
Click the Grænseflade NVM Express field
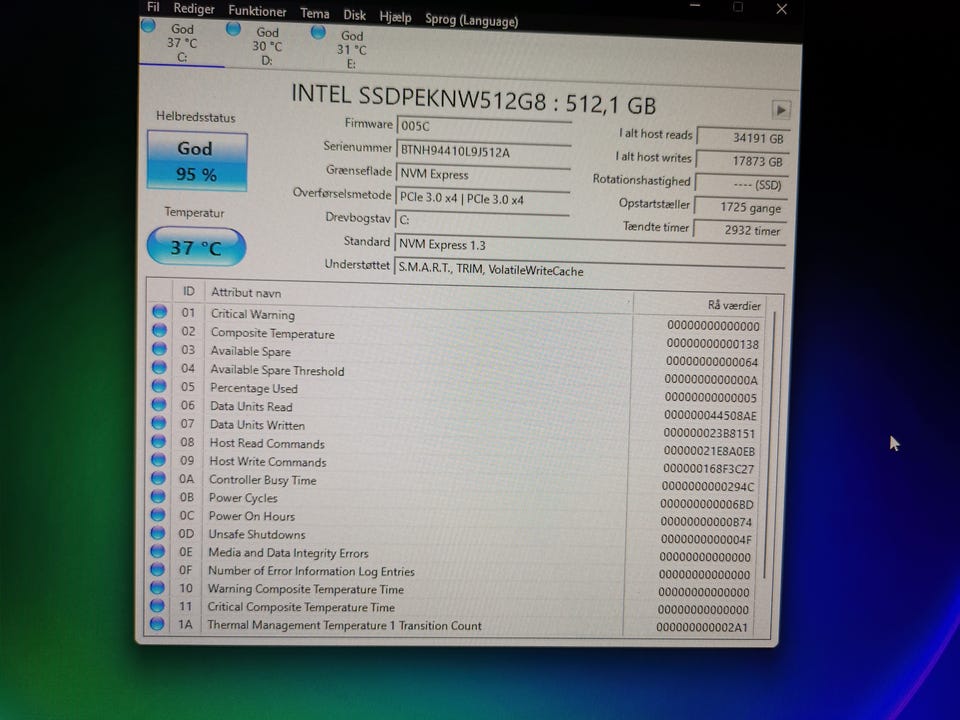483,174
